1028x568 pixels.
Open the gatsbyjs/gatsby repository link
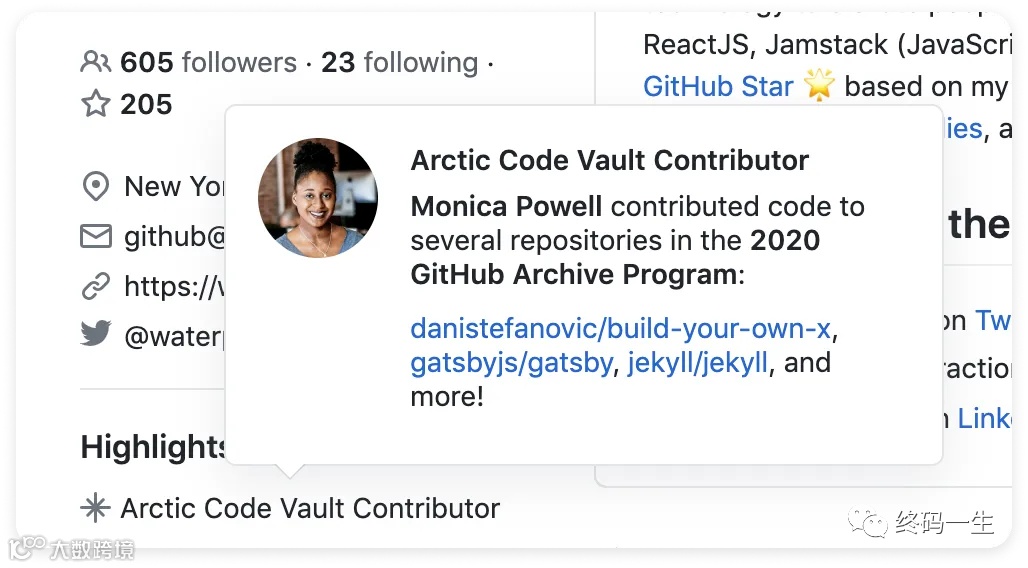pyautogui.click(x=511, y=362)
